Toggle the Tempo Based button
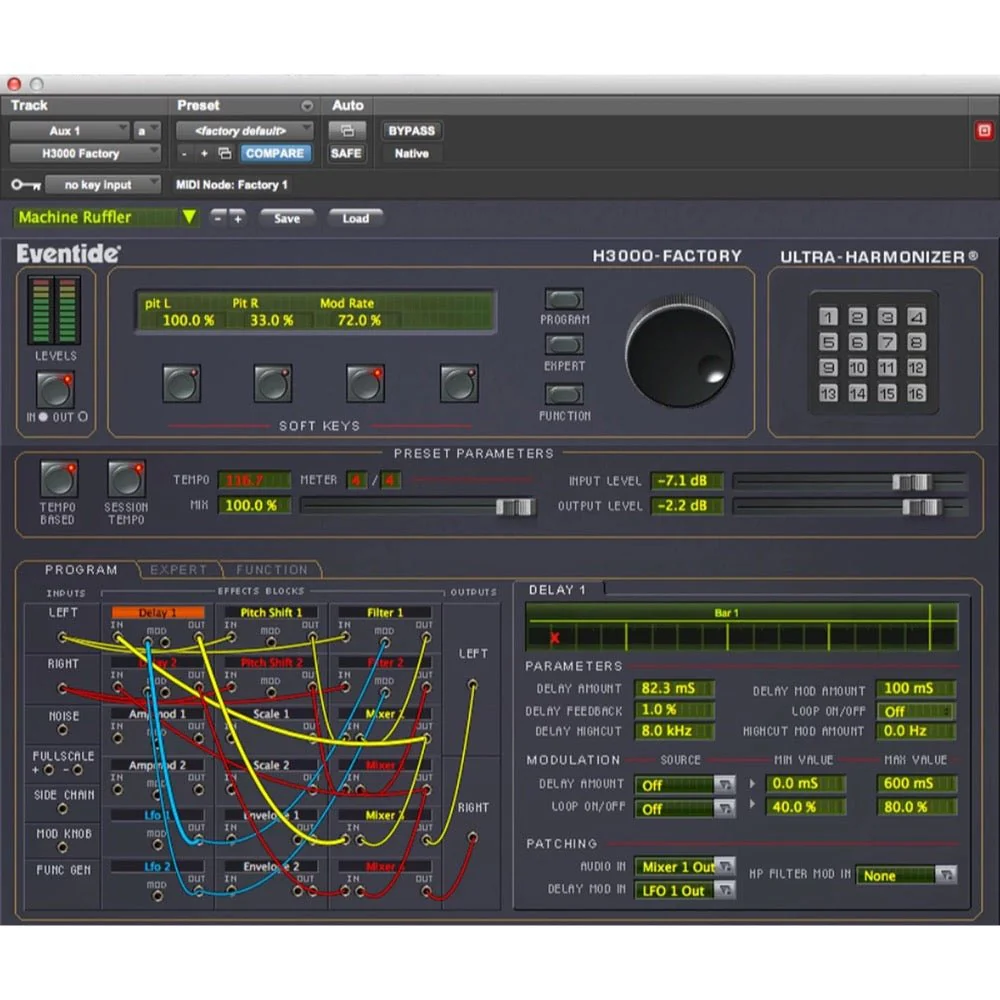Screen dimensions: 1000x1000 point(58,480)
